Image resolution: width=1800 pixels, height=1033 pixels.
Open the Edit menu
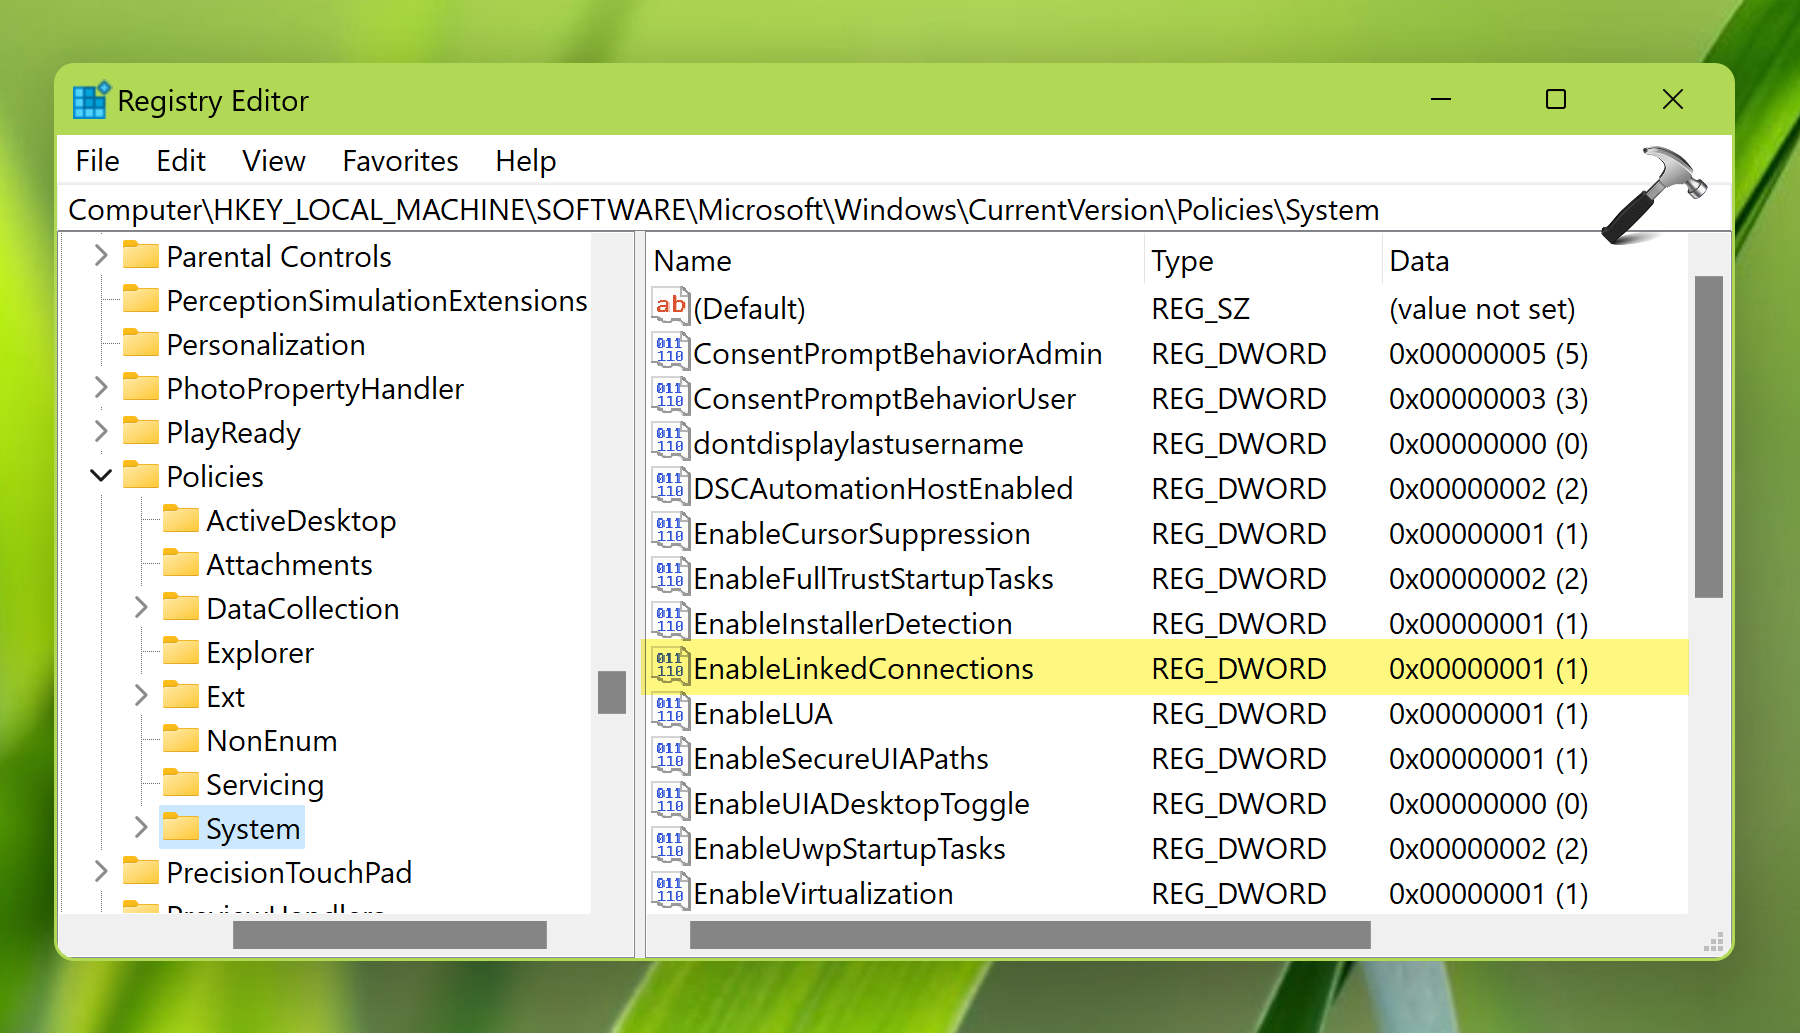[180, 161]
